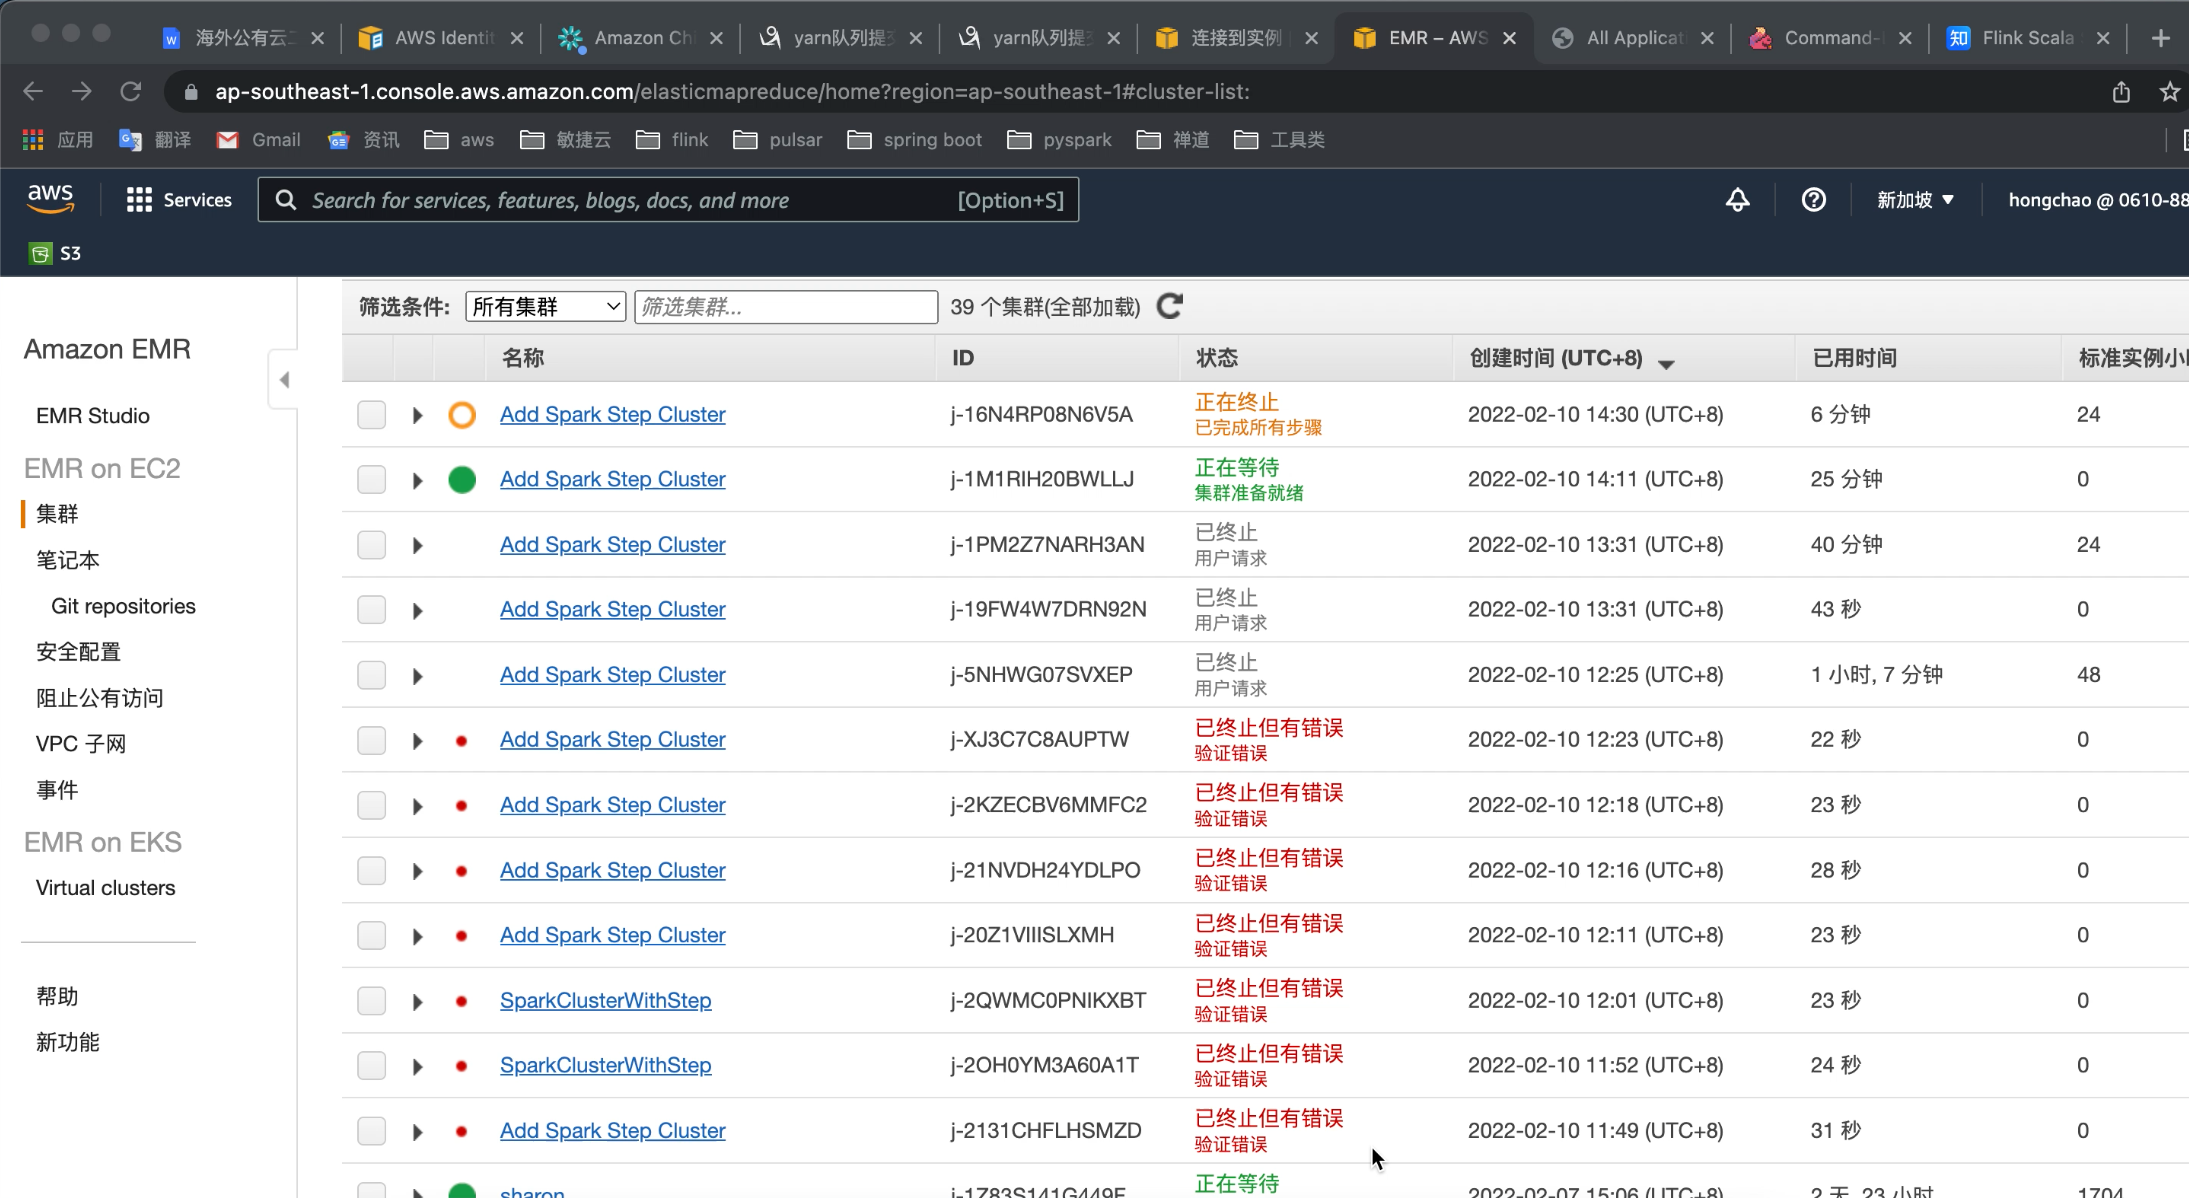
Task: Click green status icon of j-1M1RIH20BWLLJ
Action: click(x=462, y=480)
